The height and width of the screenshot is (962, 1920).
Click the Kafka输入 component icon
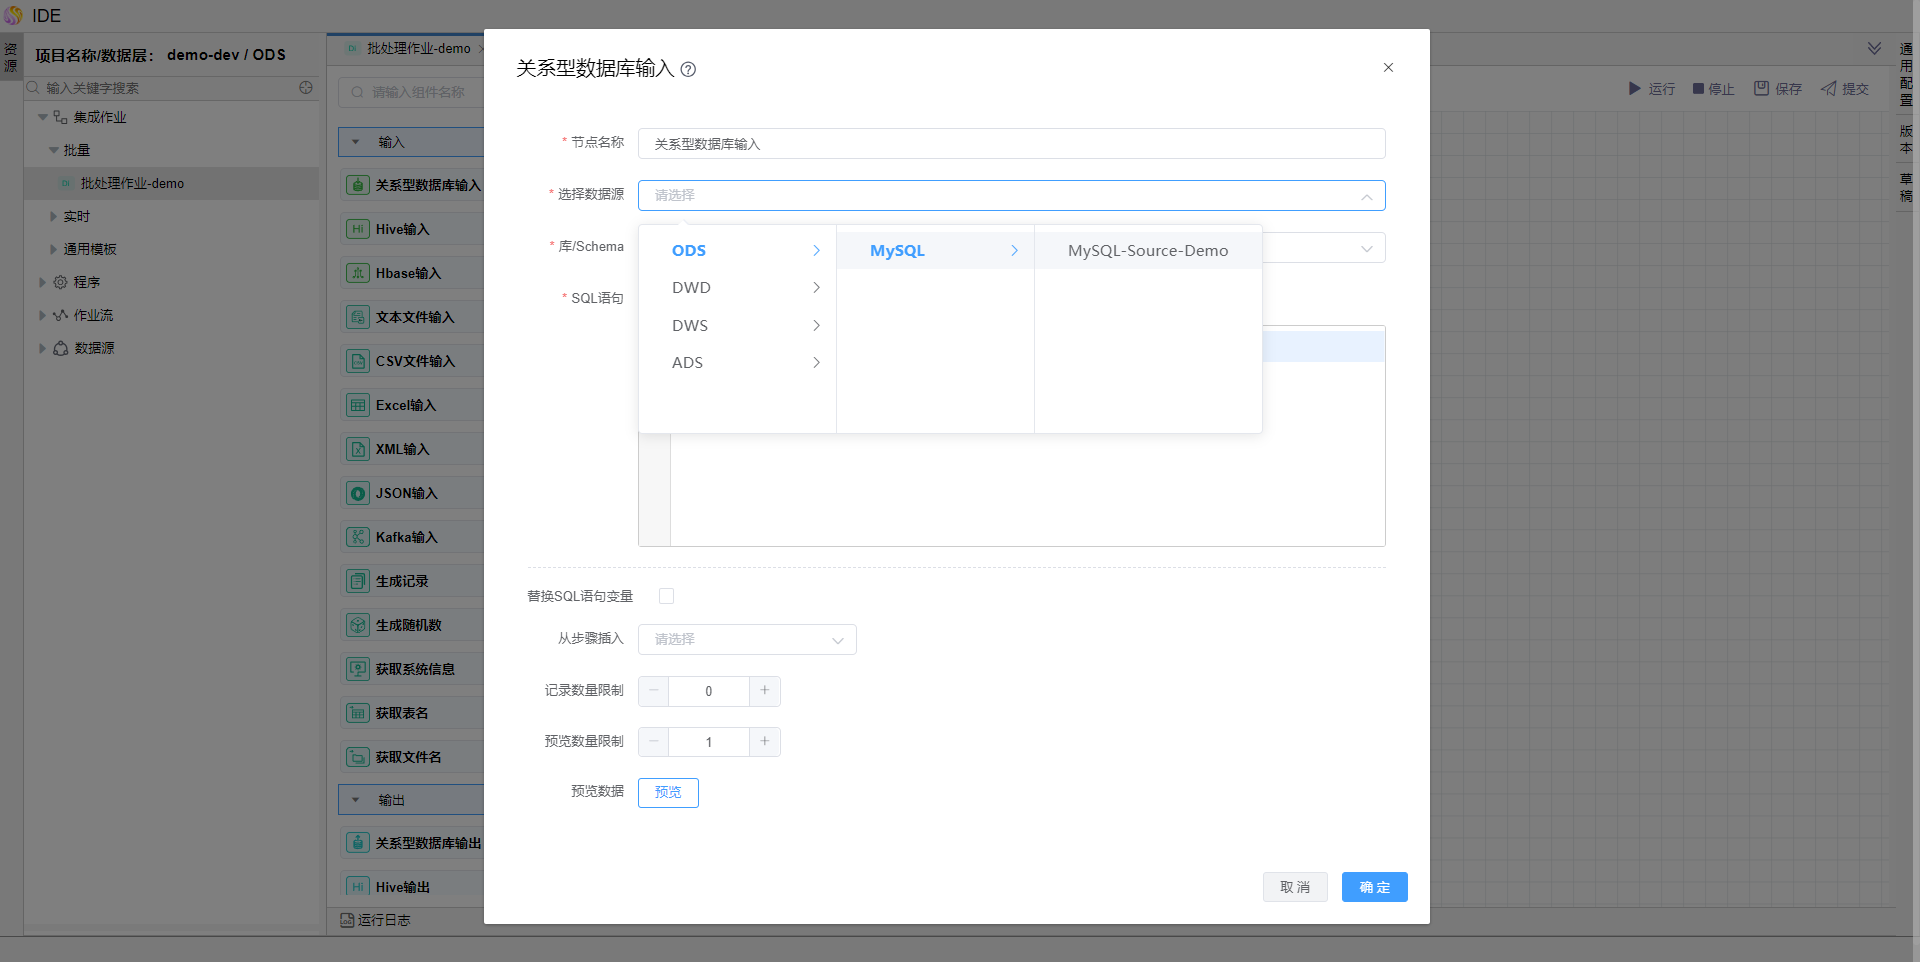tap(357, 537)
